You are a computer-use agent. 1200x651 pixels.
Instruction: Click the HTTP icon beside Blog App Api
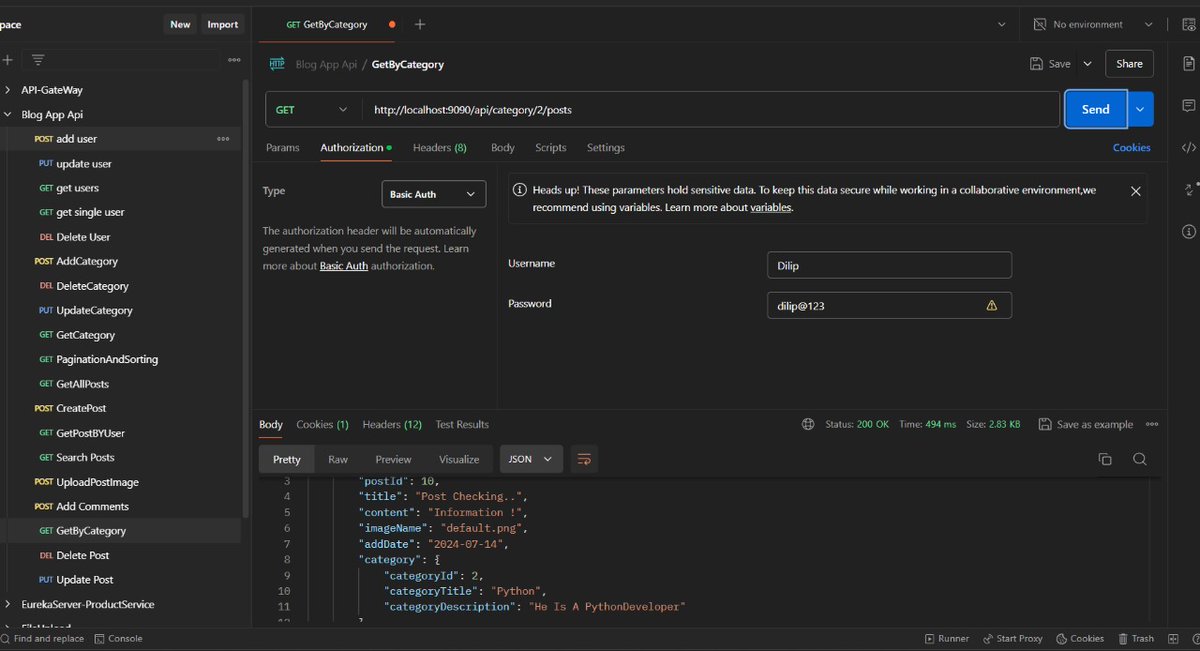coord(277,64)
